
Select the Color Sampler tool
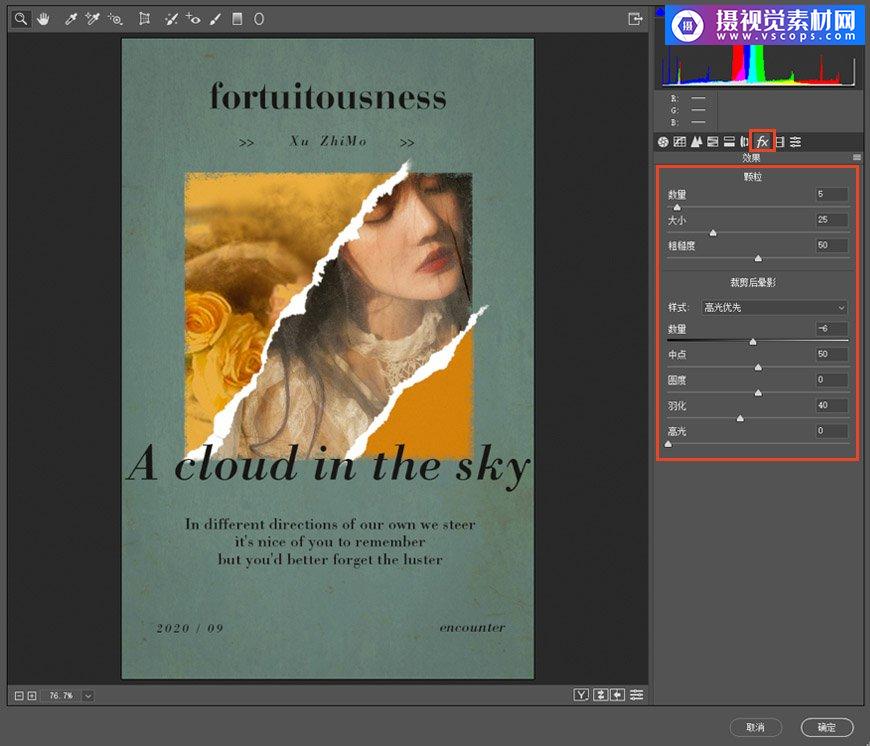92,19
